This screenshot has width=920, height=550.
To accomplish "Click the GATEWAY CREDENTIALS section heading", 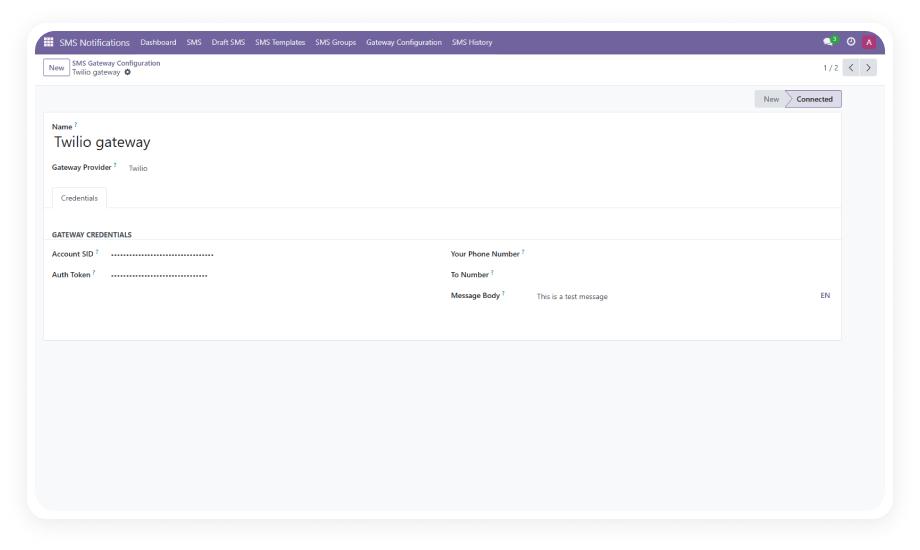I will point(92,235).
